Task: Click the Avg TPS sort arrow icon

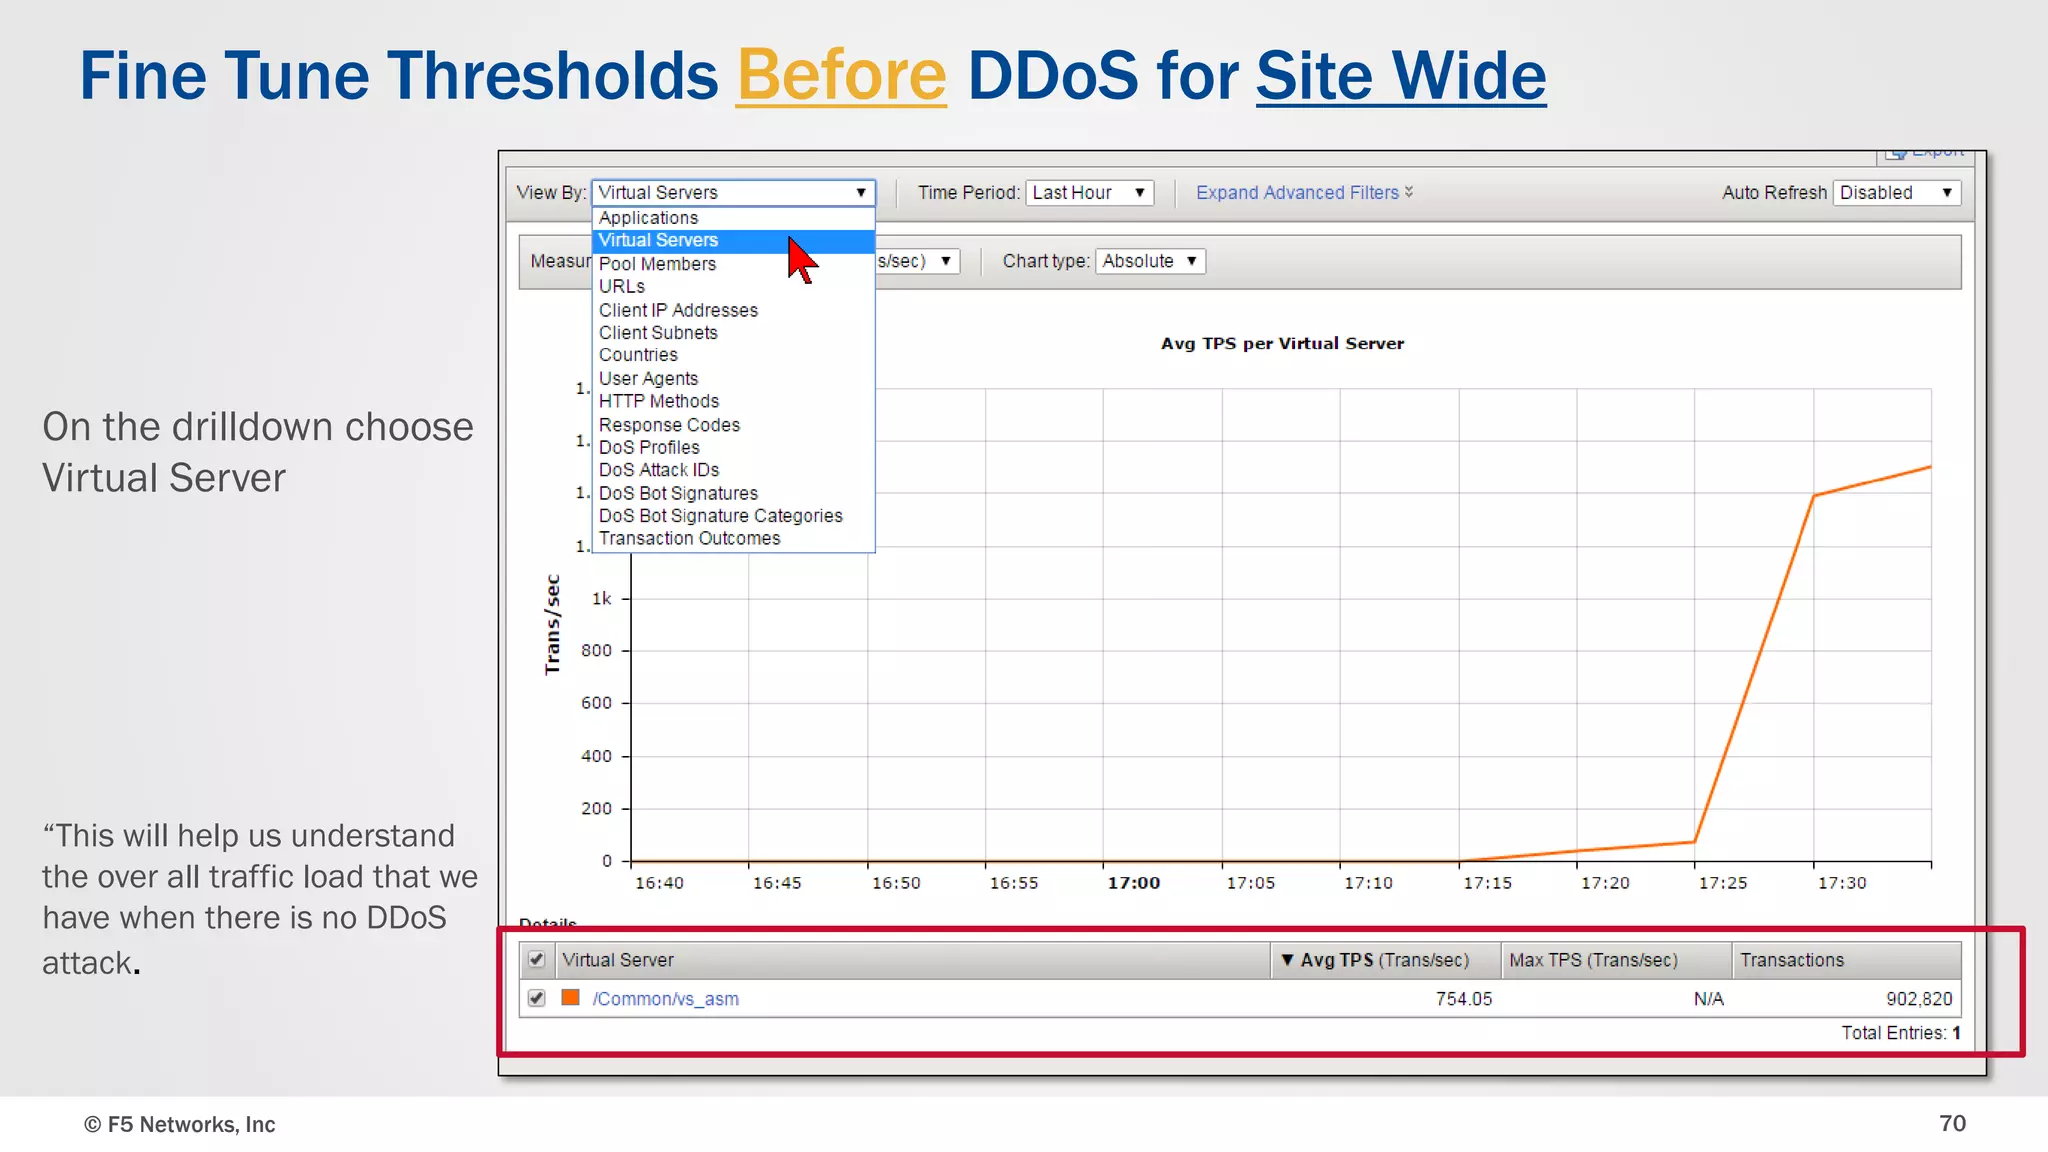Action: pos(1287,960)
